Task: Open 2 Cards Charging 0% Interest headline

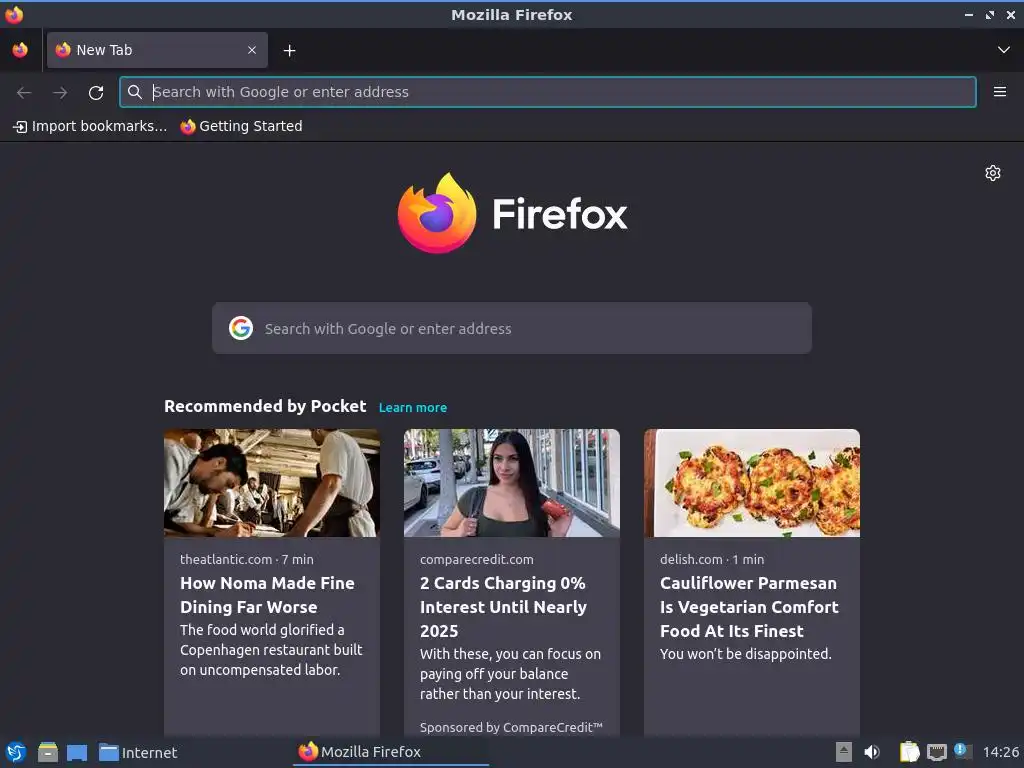Action: pyautogui.click(x=504, y=607)
